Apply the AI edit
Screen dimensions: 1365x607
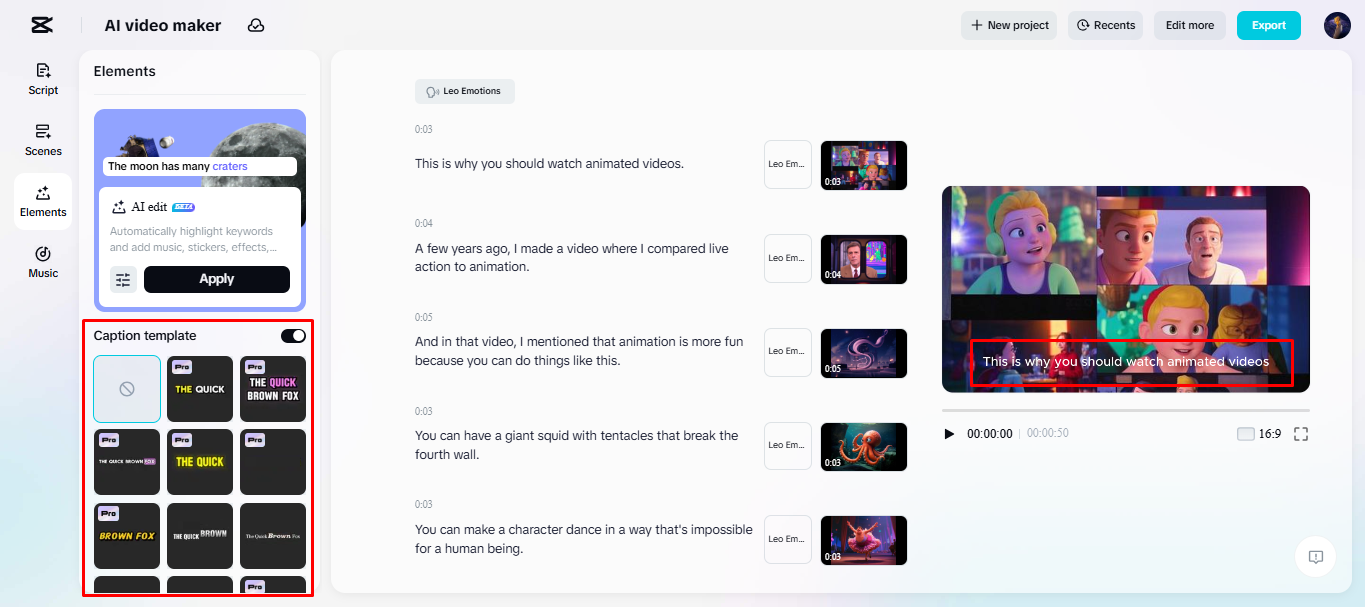coord(217,279)
